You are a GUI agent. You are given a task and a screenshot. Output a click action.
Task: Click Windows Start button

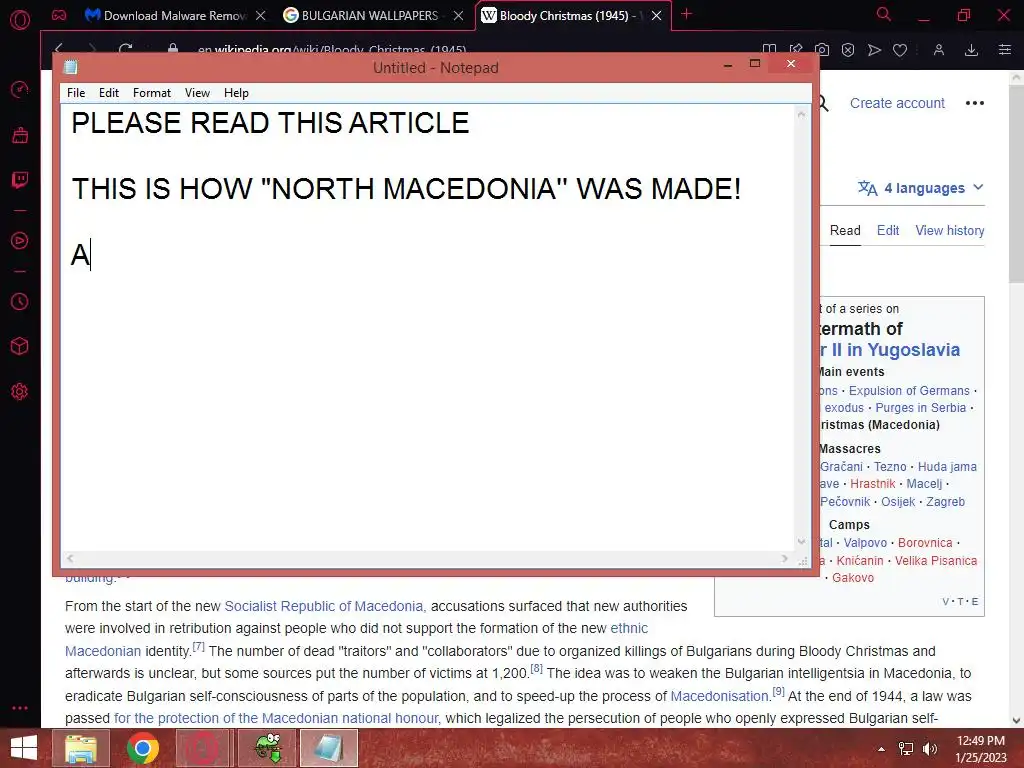click(x=24, y=748)
